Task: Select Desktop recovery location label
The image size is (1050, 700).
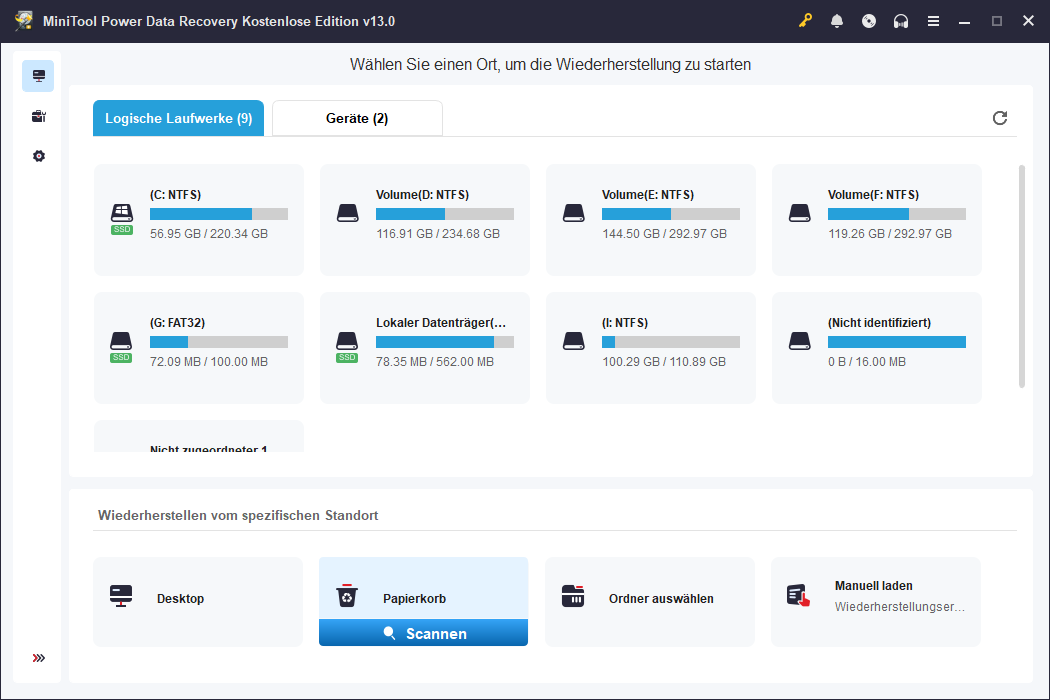Action: click(x=180, y=598)
